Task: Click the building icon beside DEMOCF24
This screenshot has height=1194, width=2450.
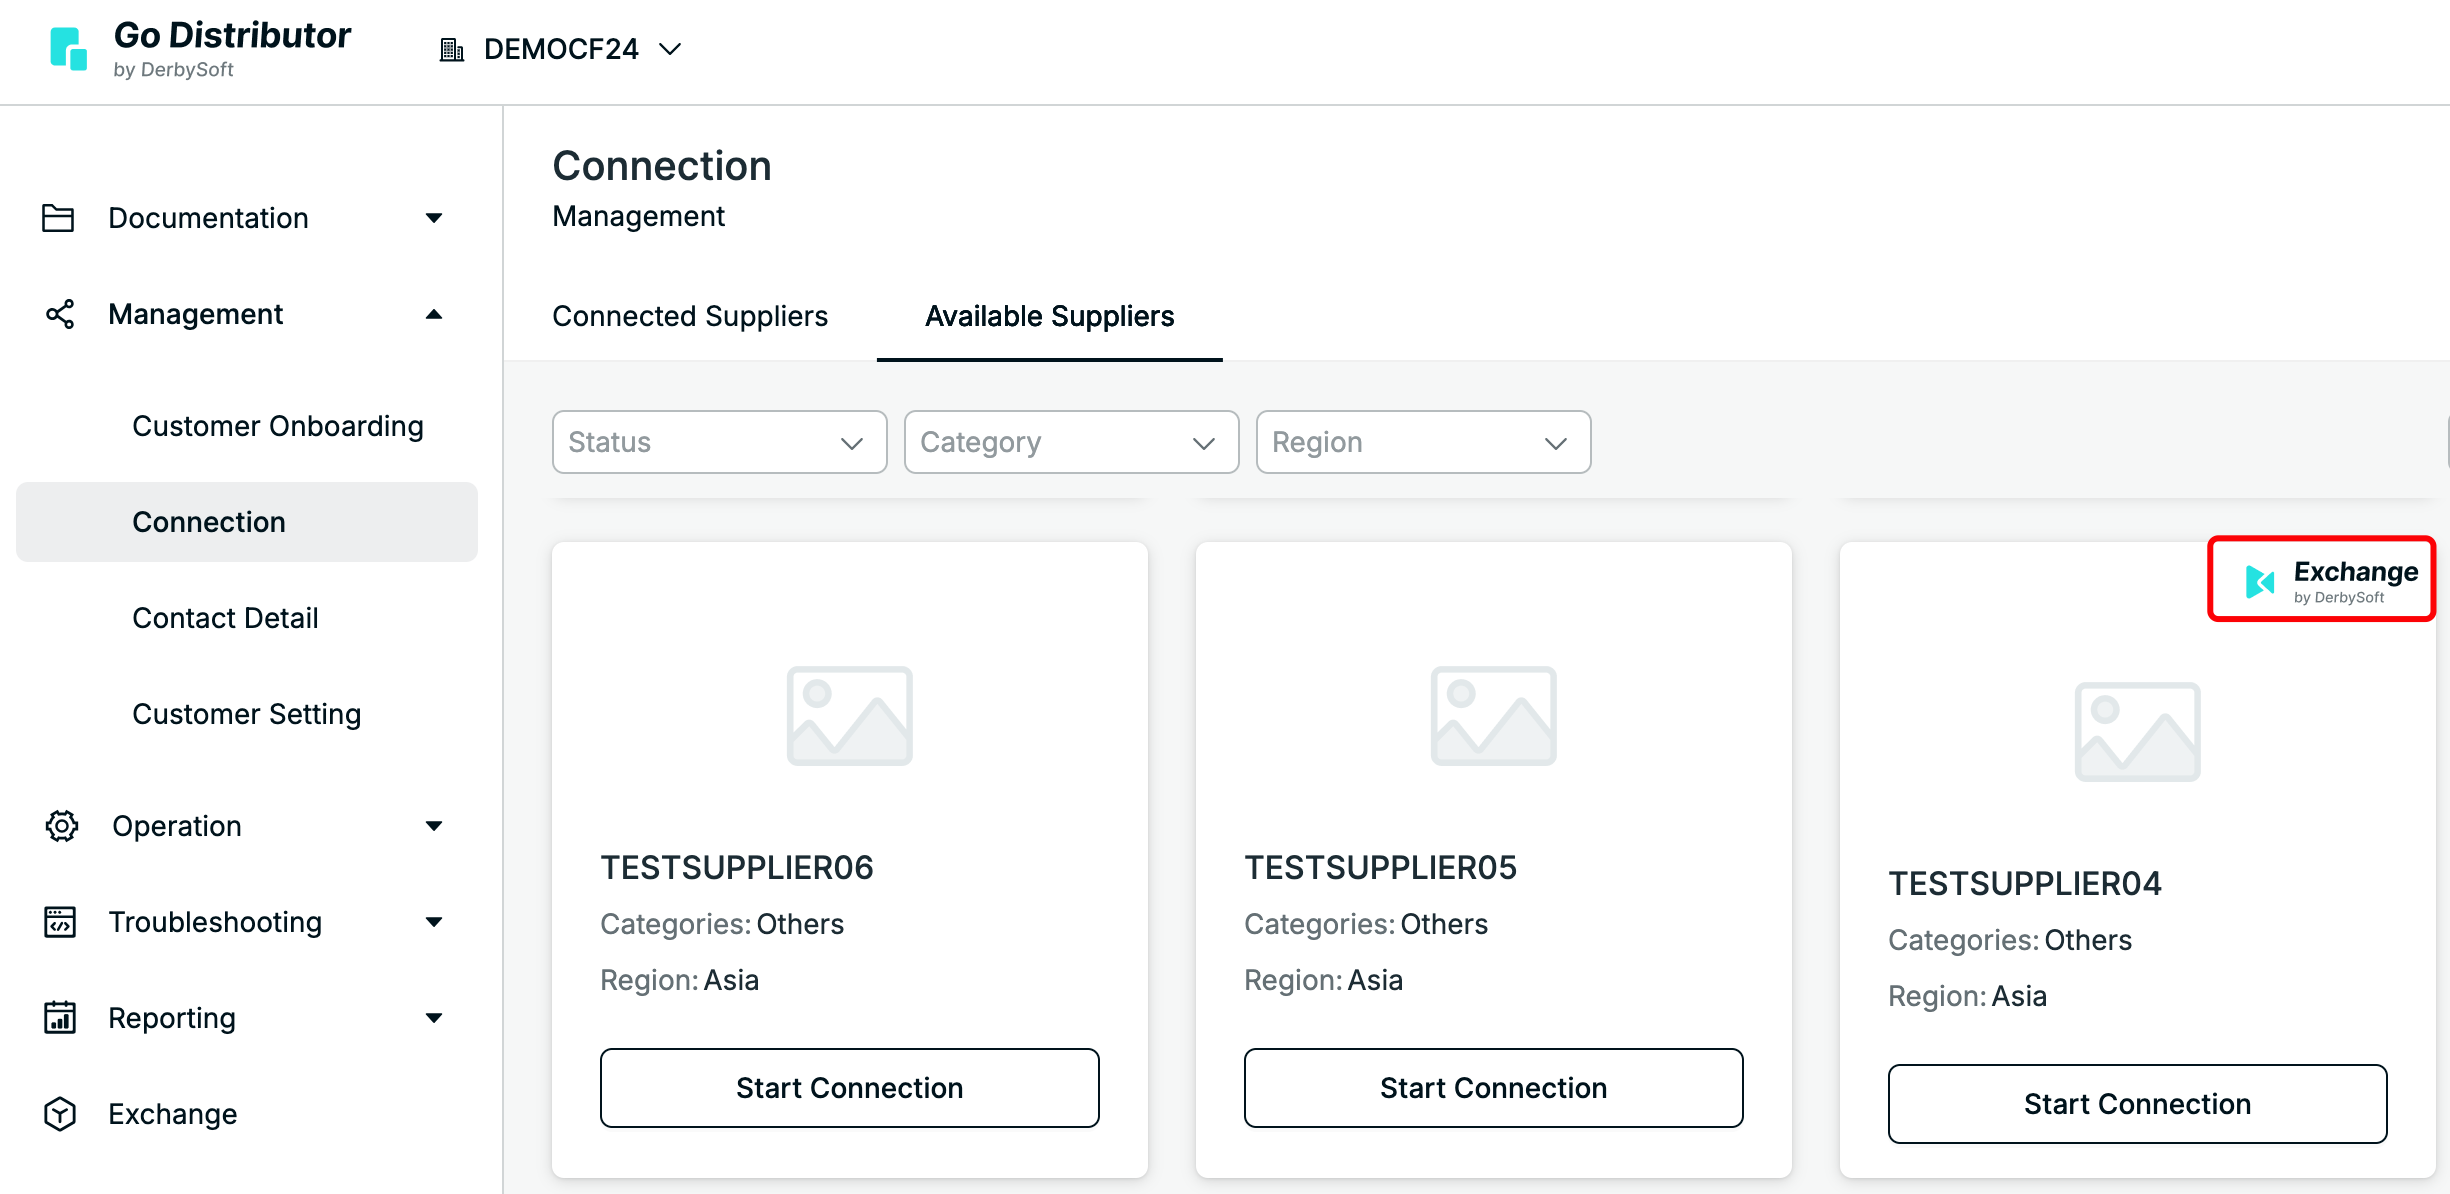Action: [451, 49]
